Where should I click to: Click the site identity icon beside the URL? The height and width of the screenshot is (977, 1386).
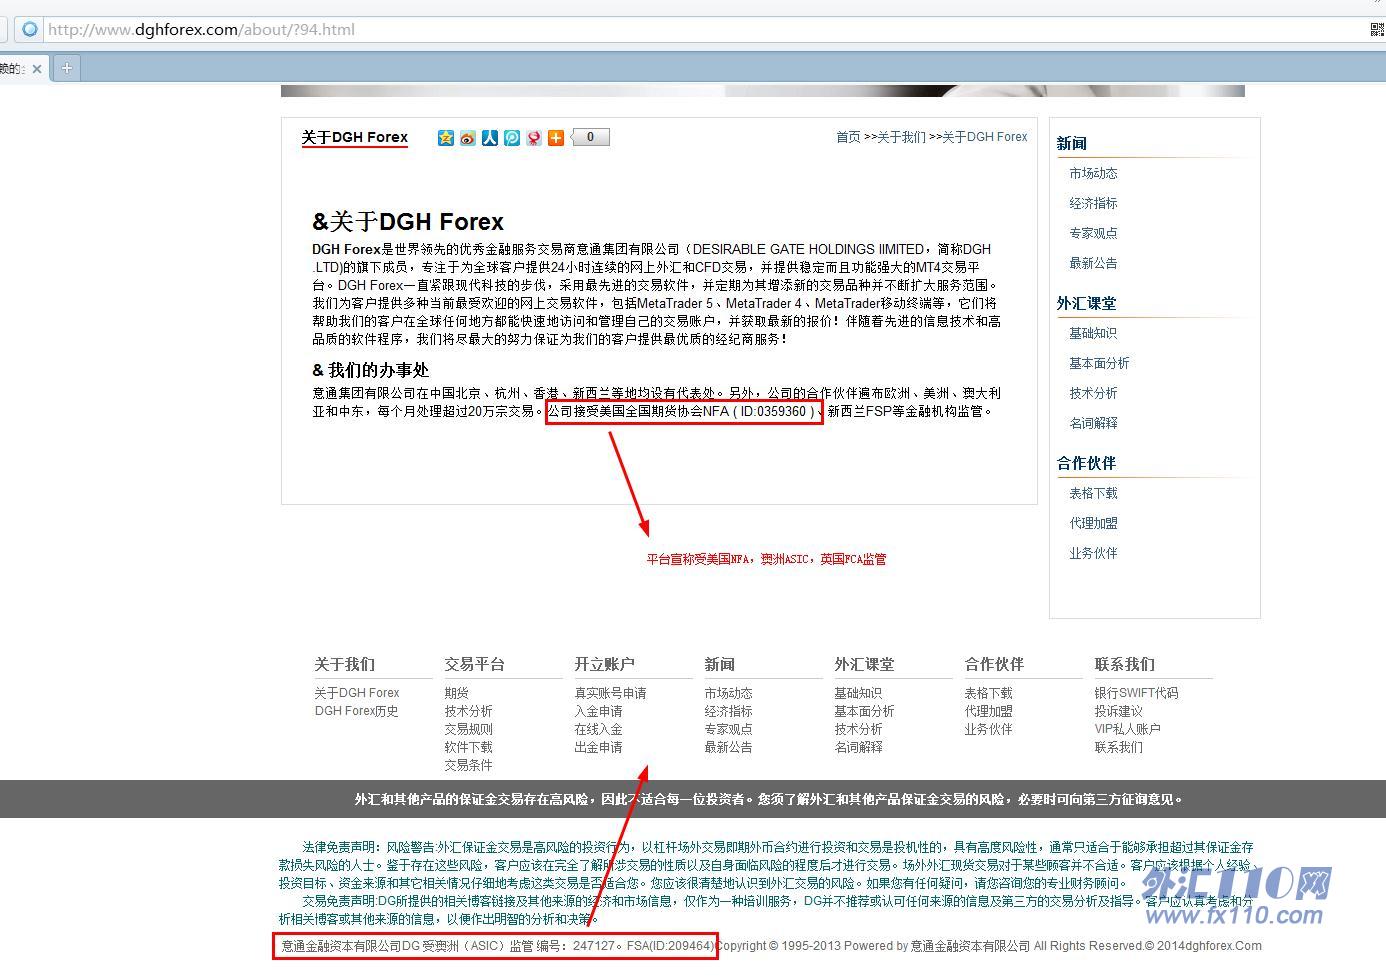point(30,29)
